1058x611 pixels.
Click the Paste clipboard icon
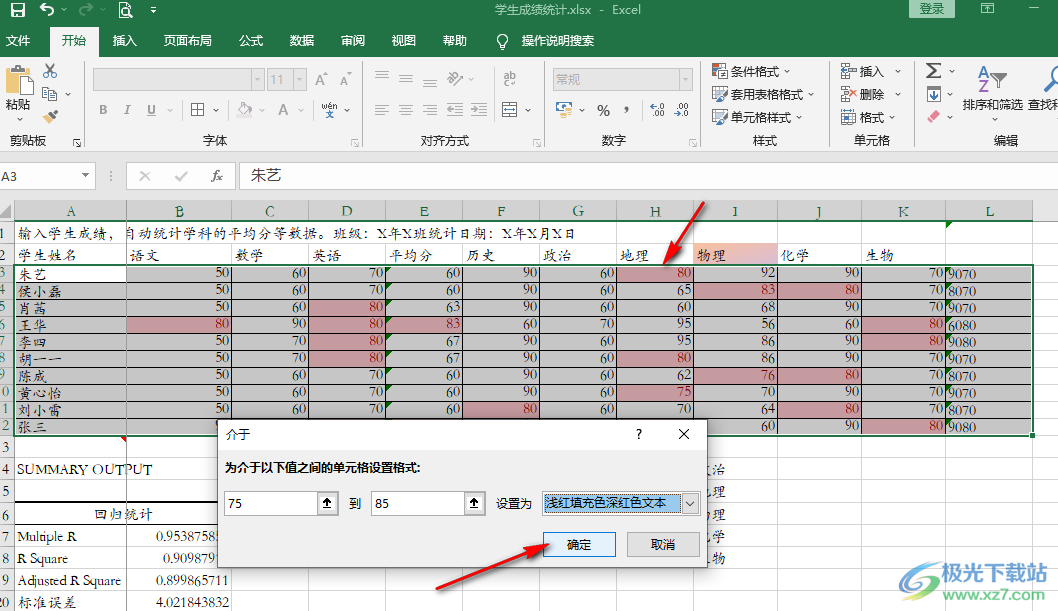point(18,80)
